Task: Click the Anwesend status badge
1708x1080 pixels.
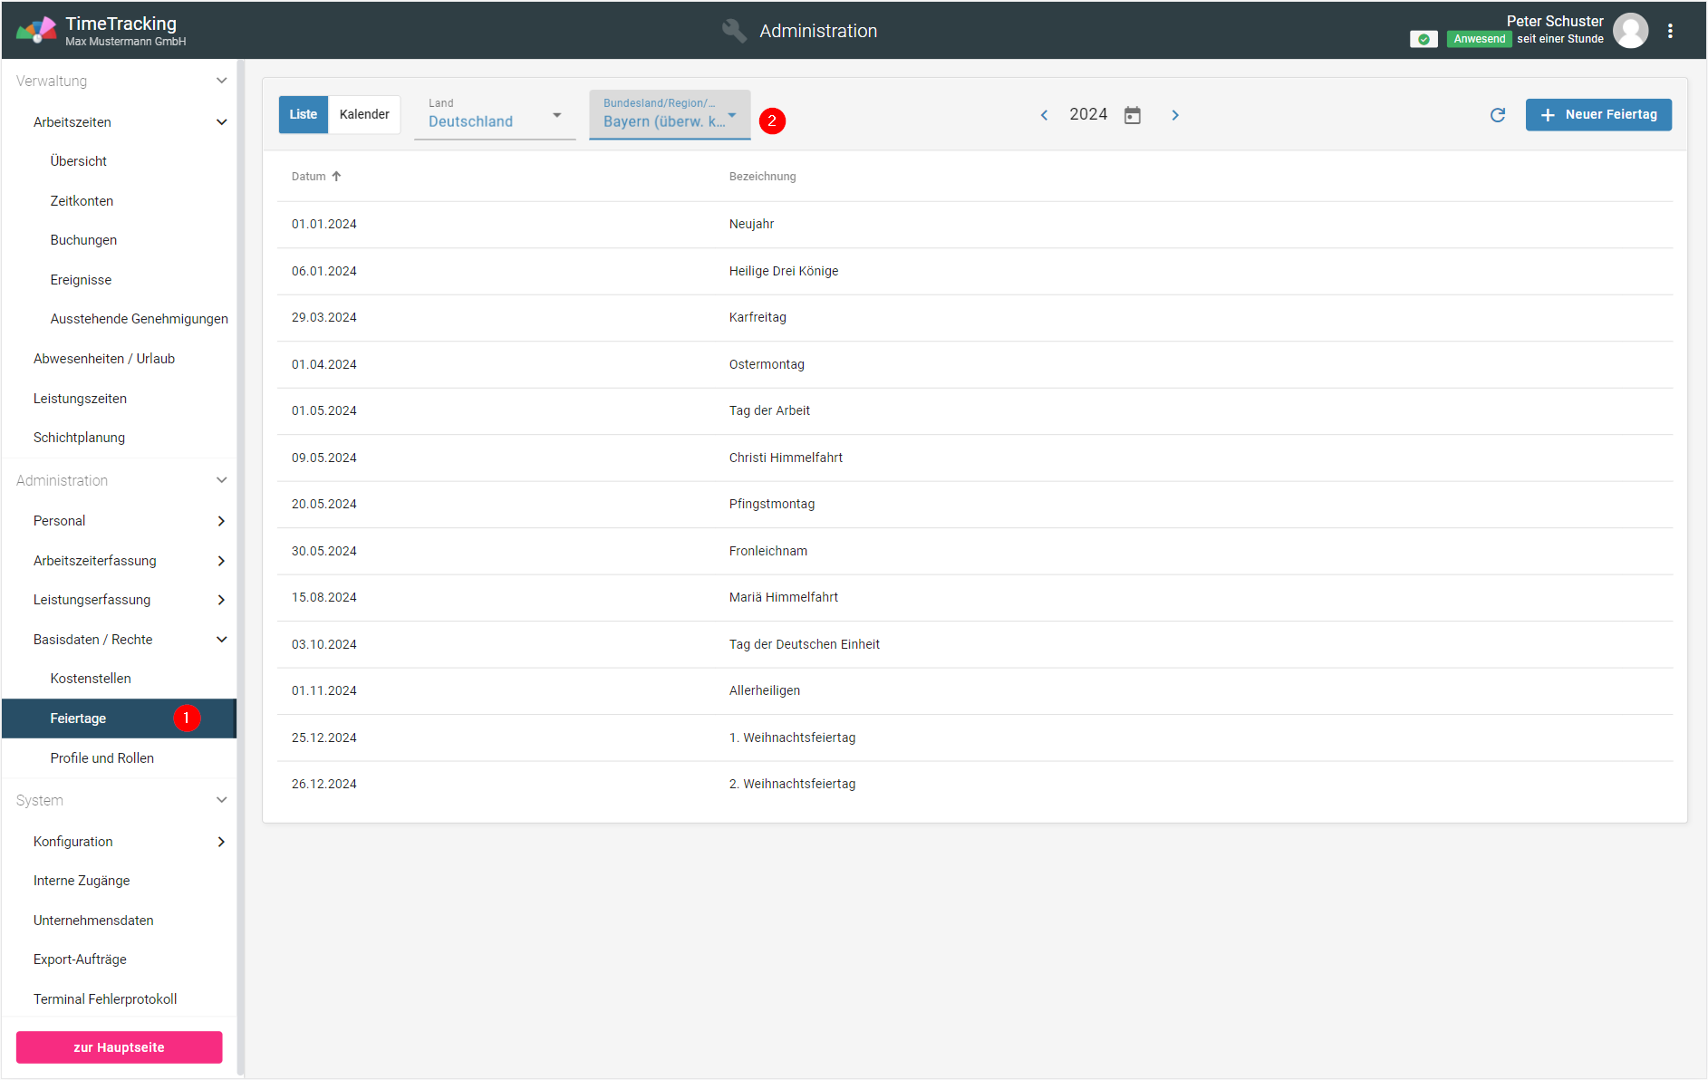Action: 1478,39
